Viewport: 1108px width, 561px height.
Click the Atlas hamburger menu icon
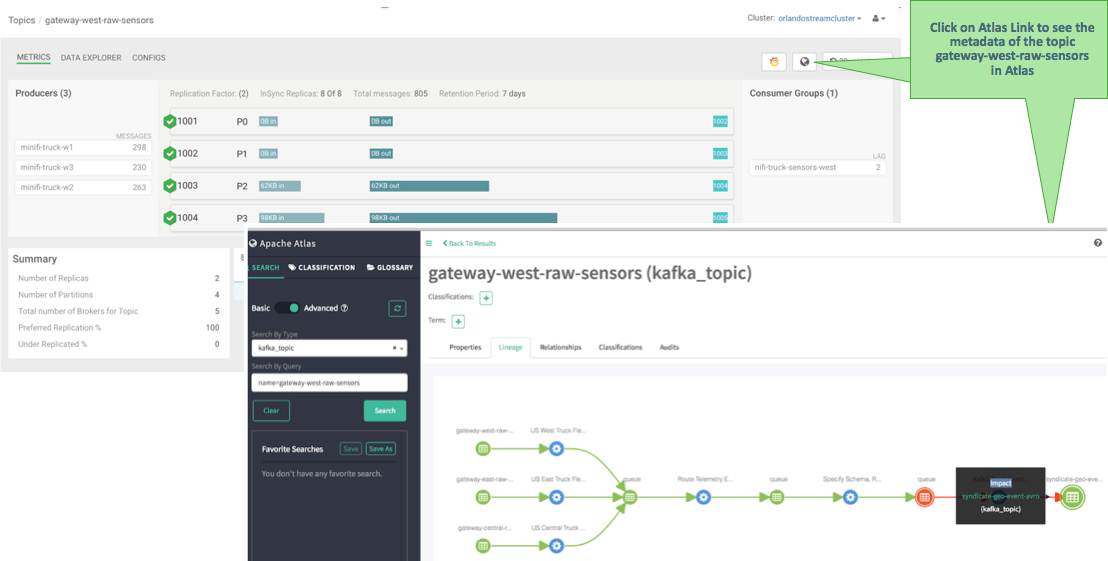tap(428, 243)
